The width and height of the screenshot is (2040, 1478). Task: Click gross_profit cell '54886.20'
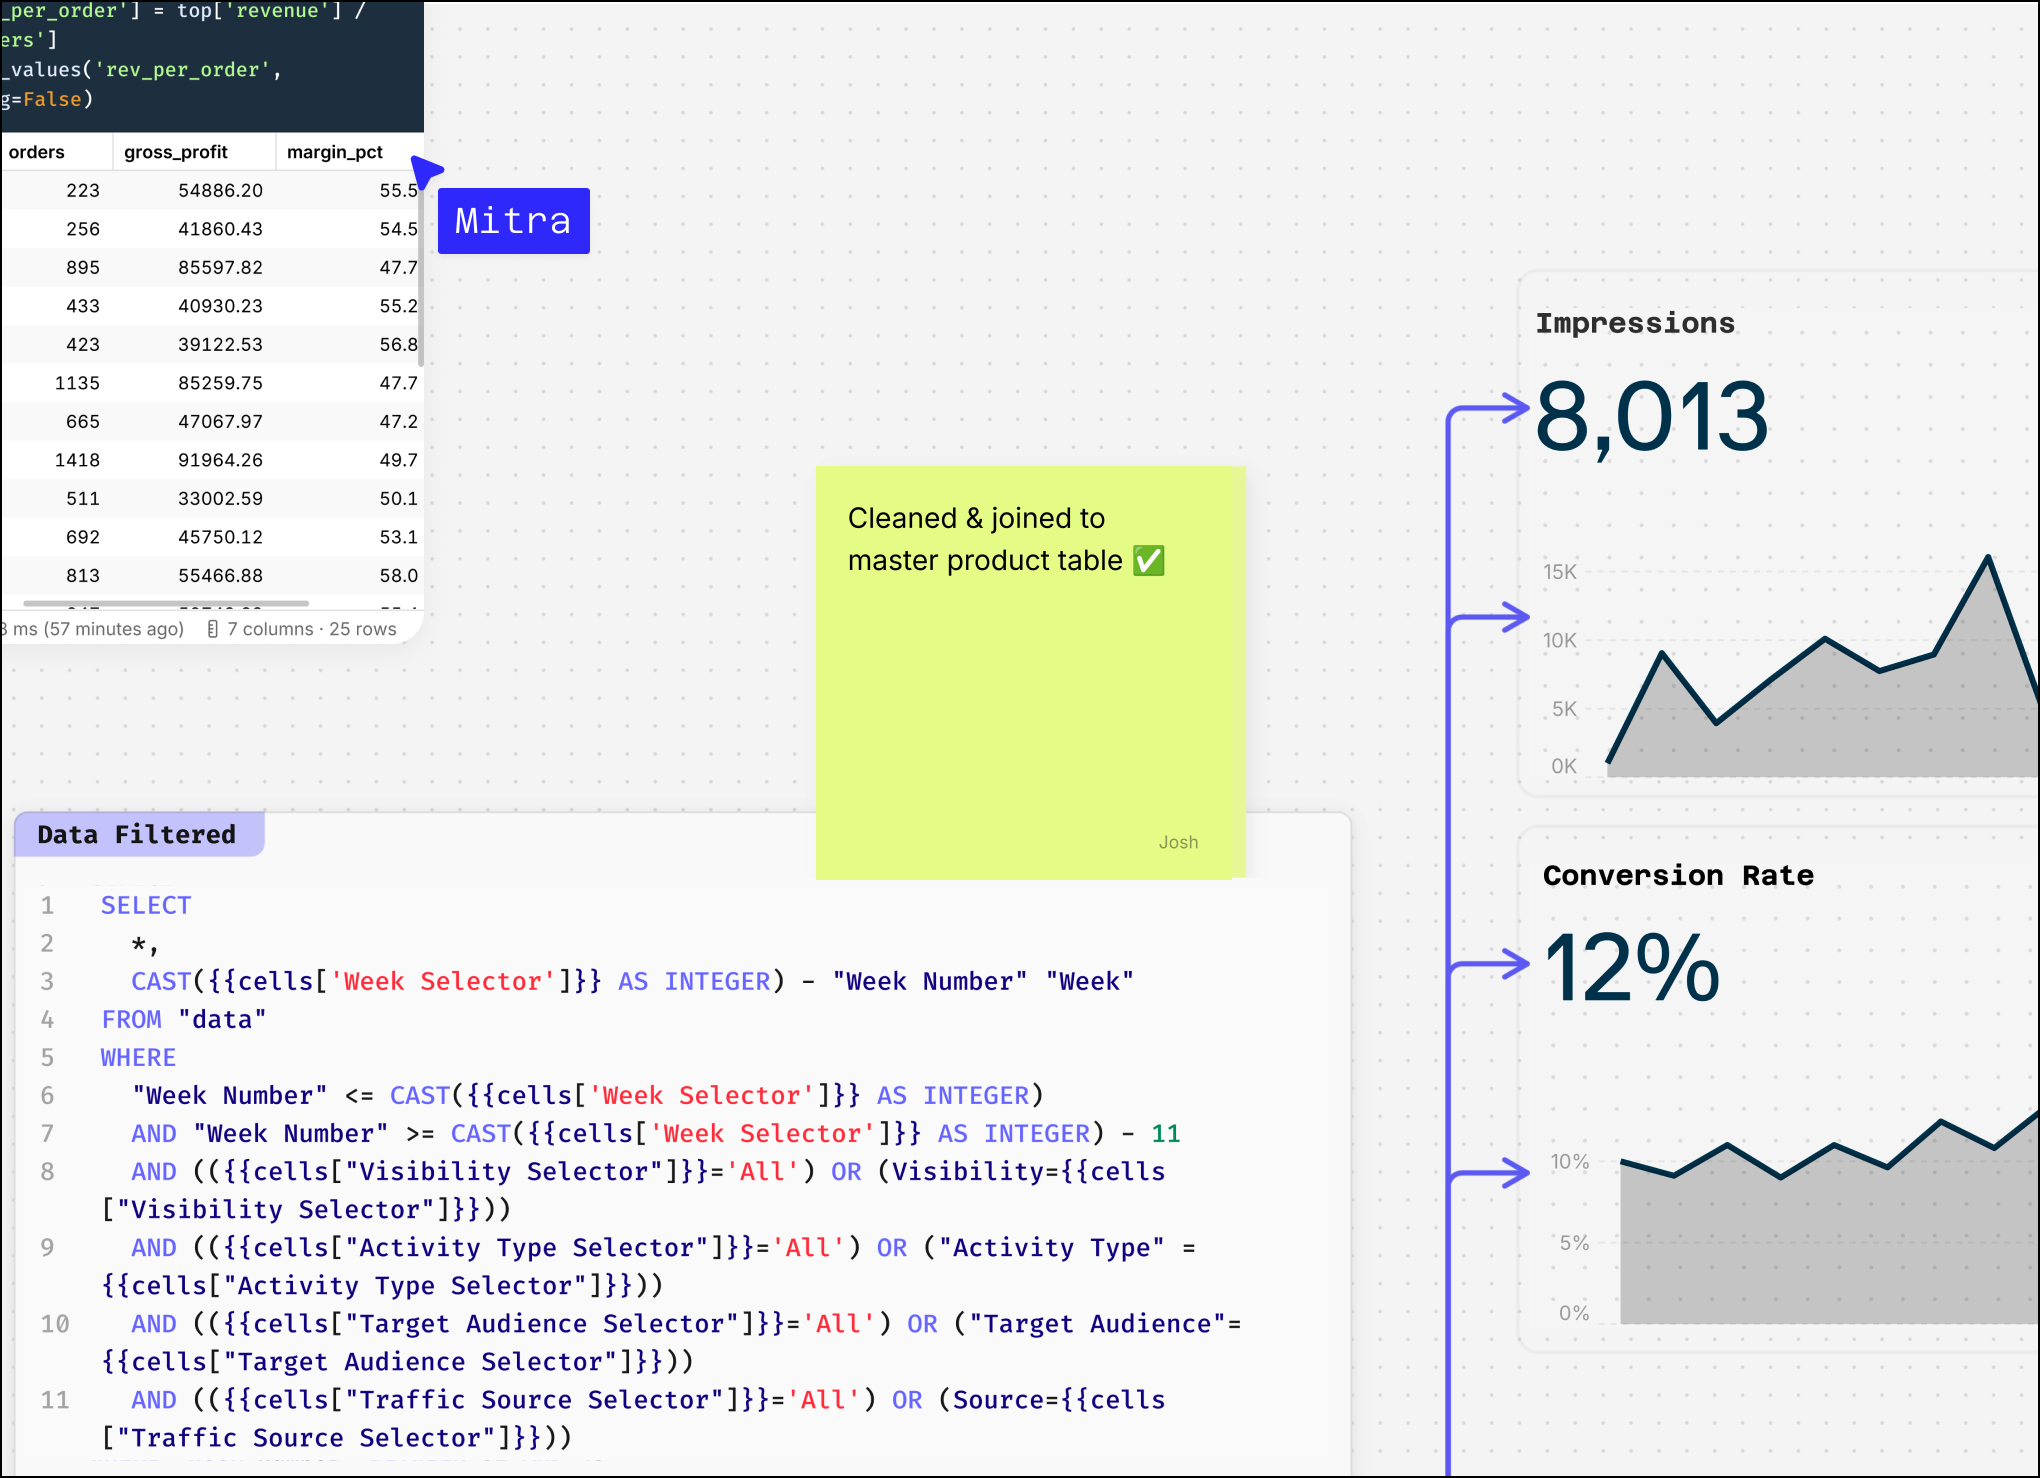tap(220, 190)
